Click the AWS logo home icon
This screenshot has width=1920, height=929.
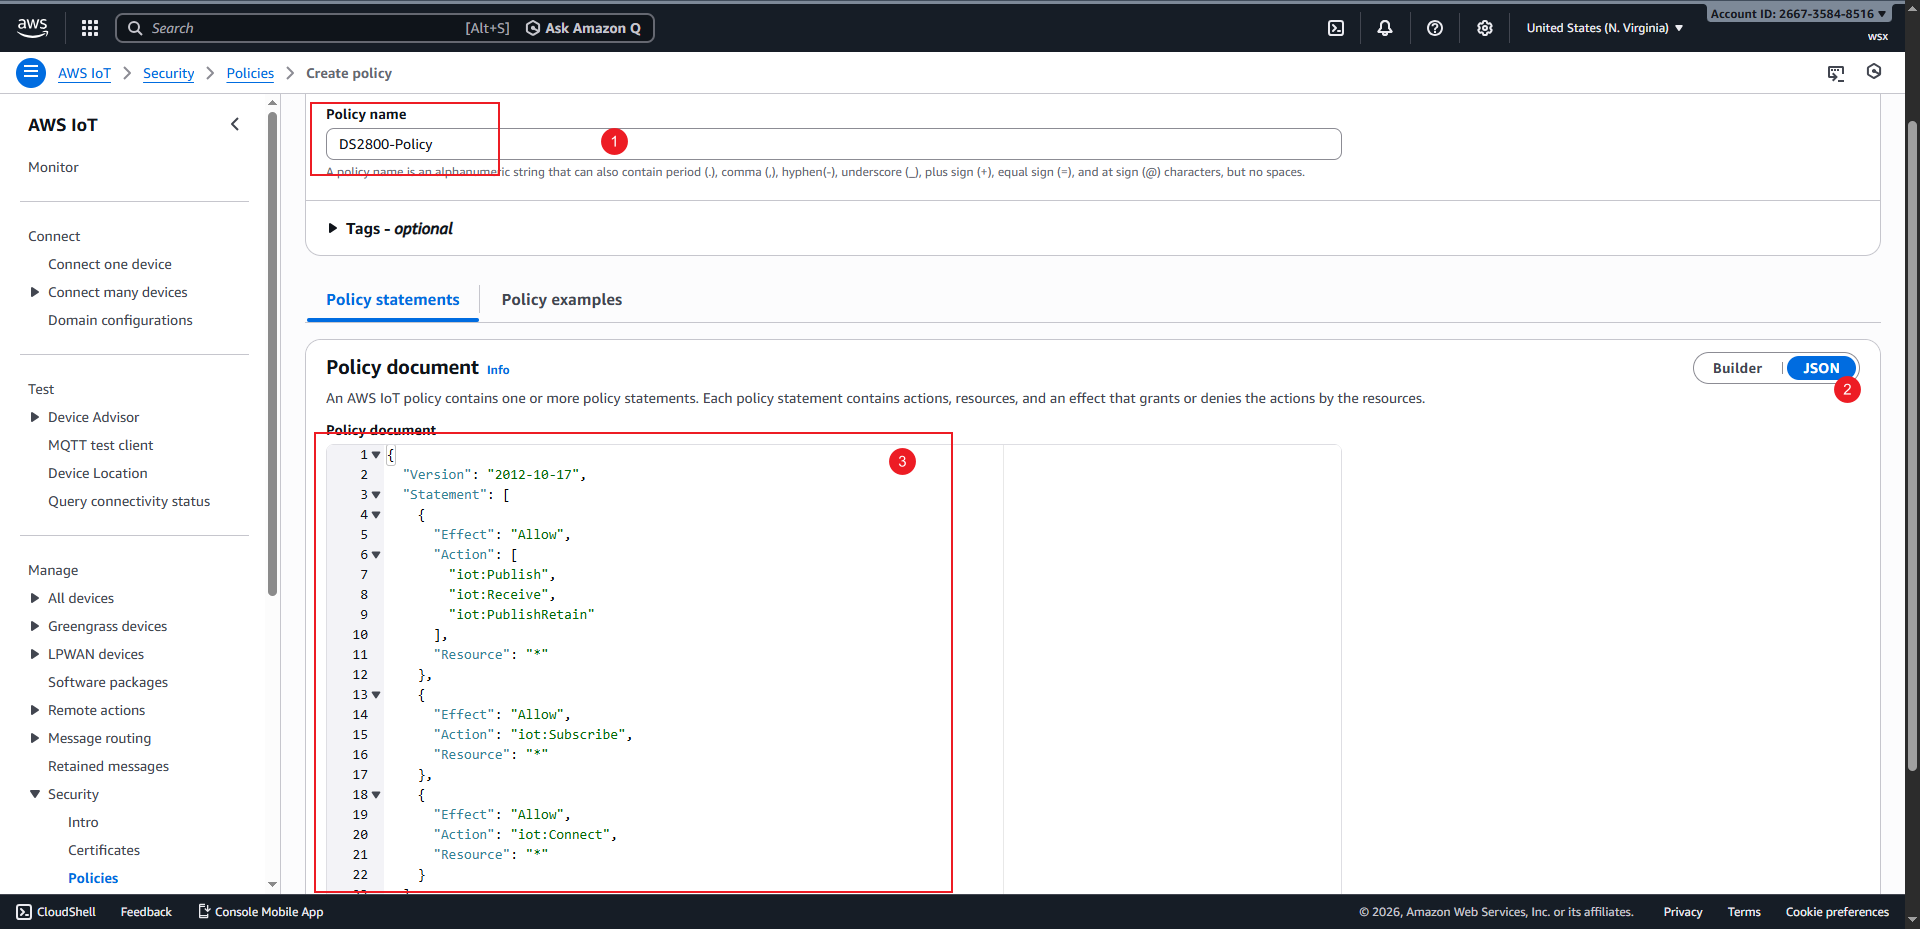pos(32,28)
